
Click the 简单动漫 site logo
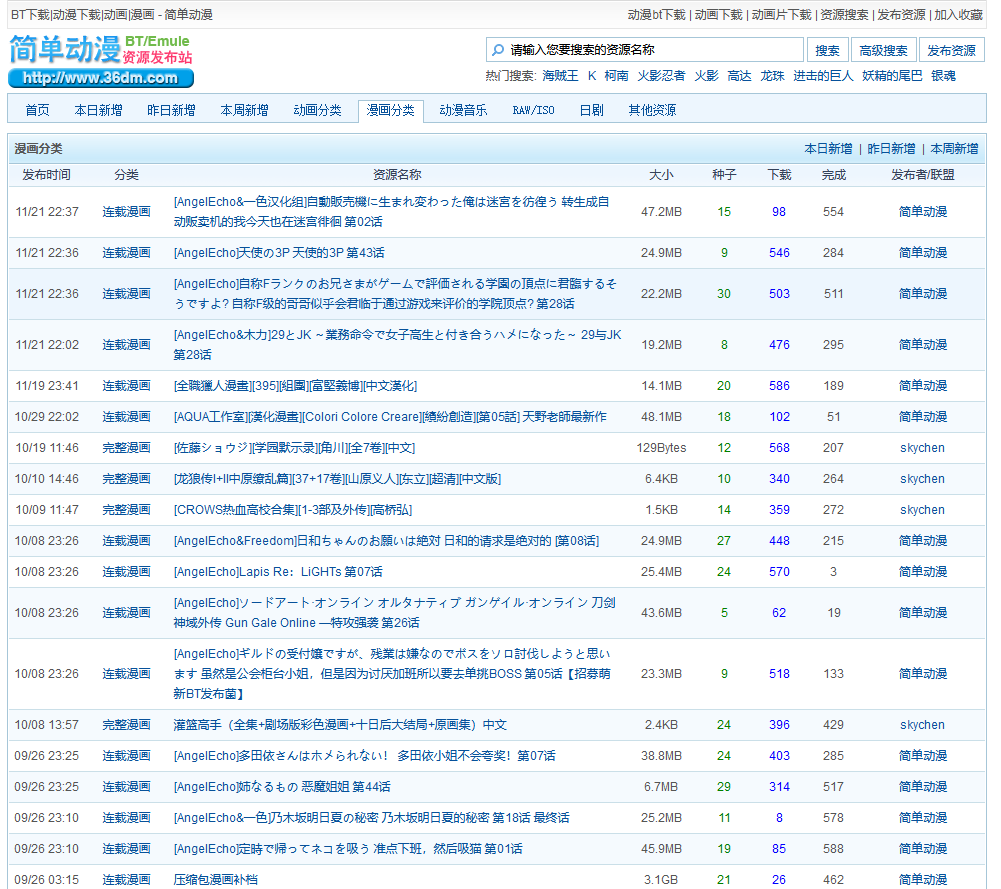(x=100, y=60)
